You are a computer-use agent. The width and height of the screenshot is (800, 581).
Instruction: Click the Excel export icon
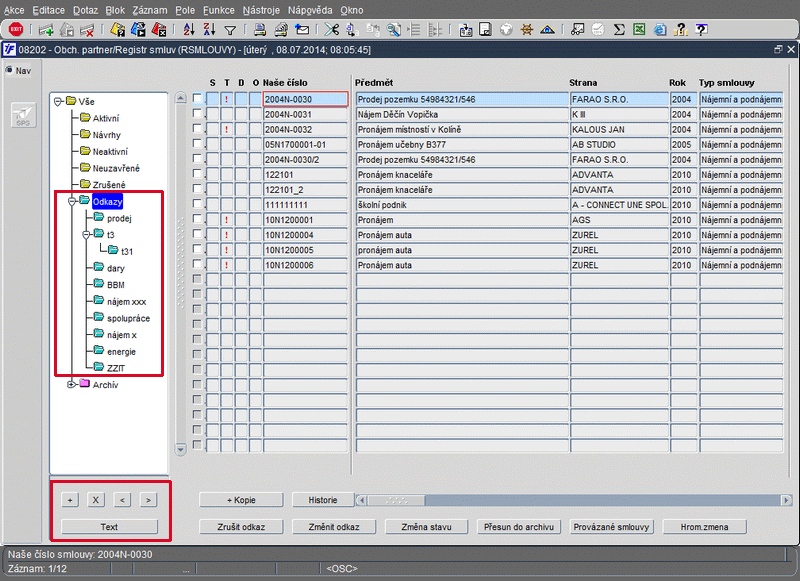639,30
